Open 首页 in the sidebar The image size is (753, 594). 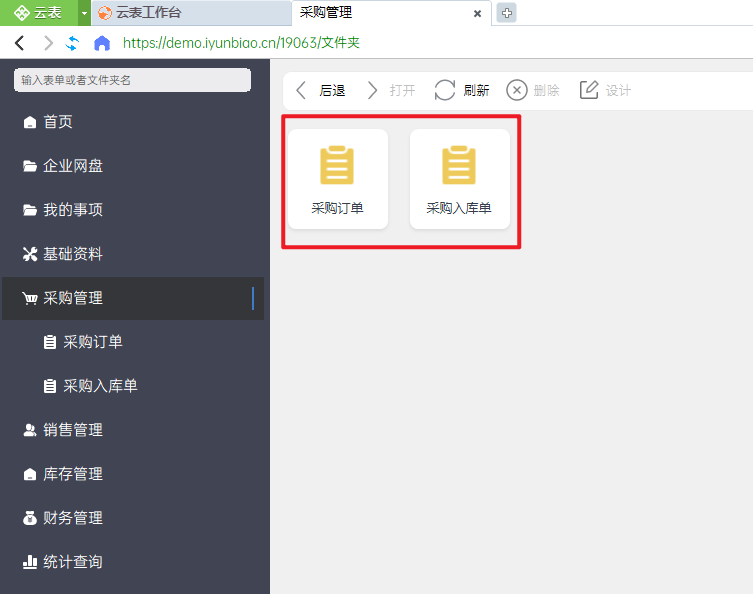tap(133, 122)
